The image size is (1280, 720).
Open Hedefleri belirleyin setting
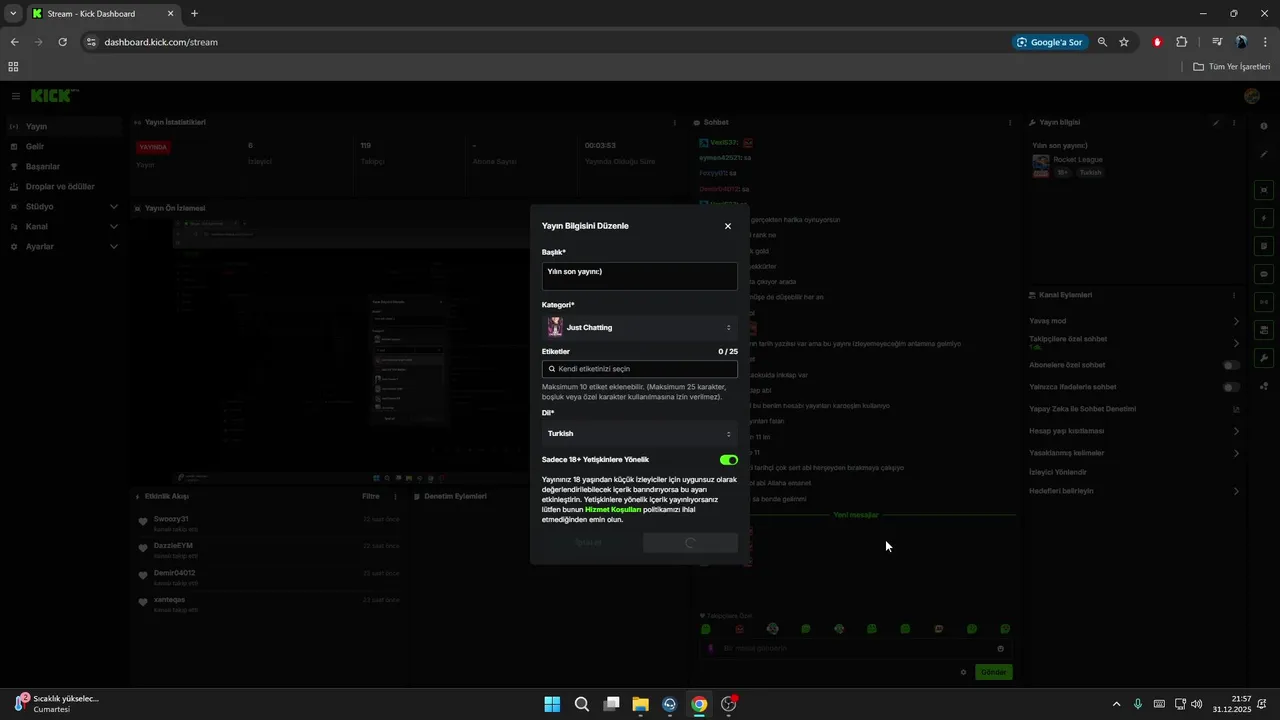pos(1134,491)
